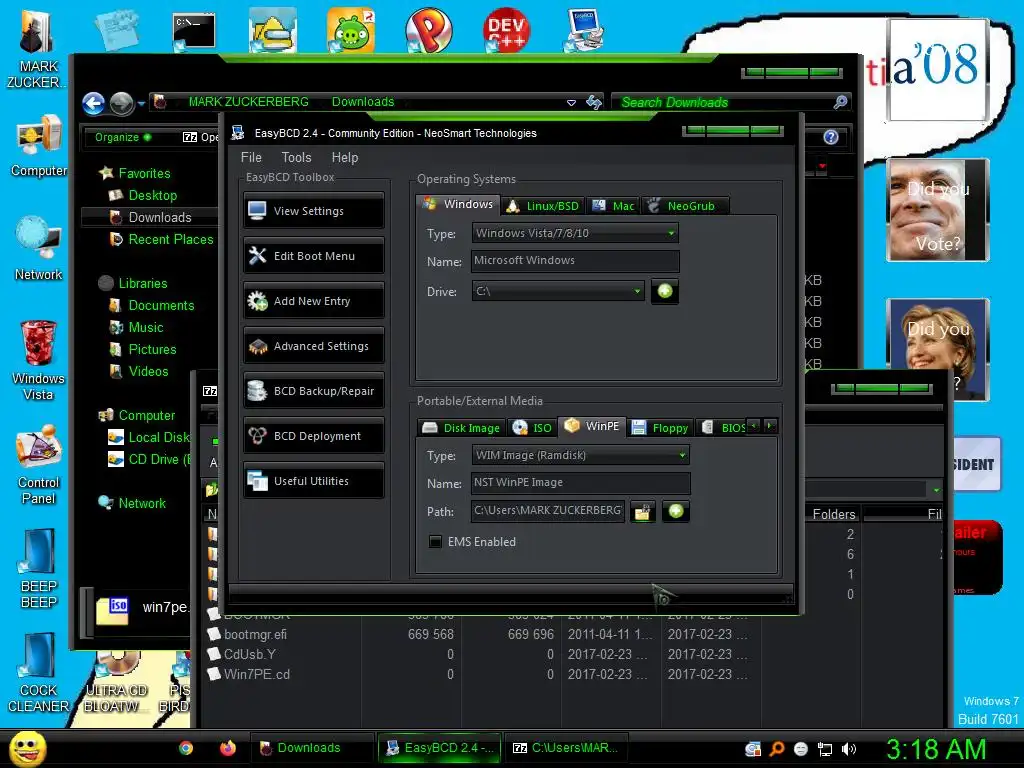Open the Windows Vista/7/8/10 Type dropdown

(575, 233)
